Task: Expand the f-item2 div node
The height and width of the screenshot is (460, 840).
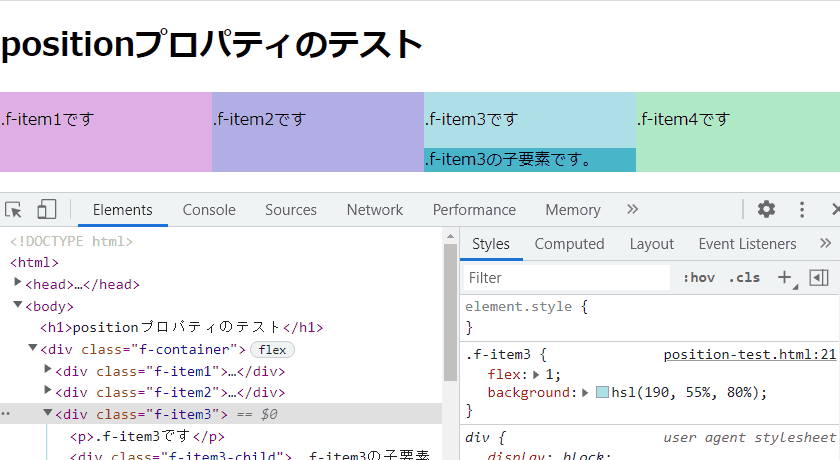Action: pos(48,390)
